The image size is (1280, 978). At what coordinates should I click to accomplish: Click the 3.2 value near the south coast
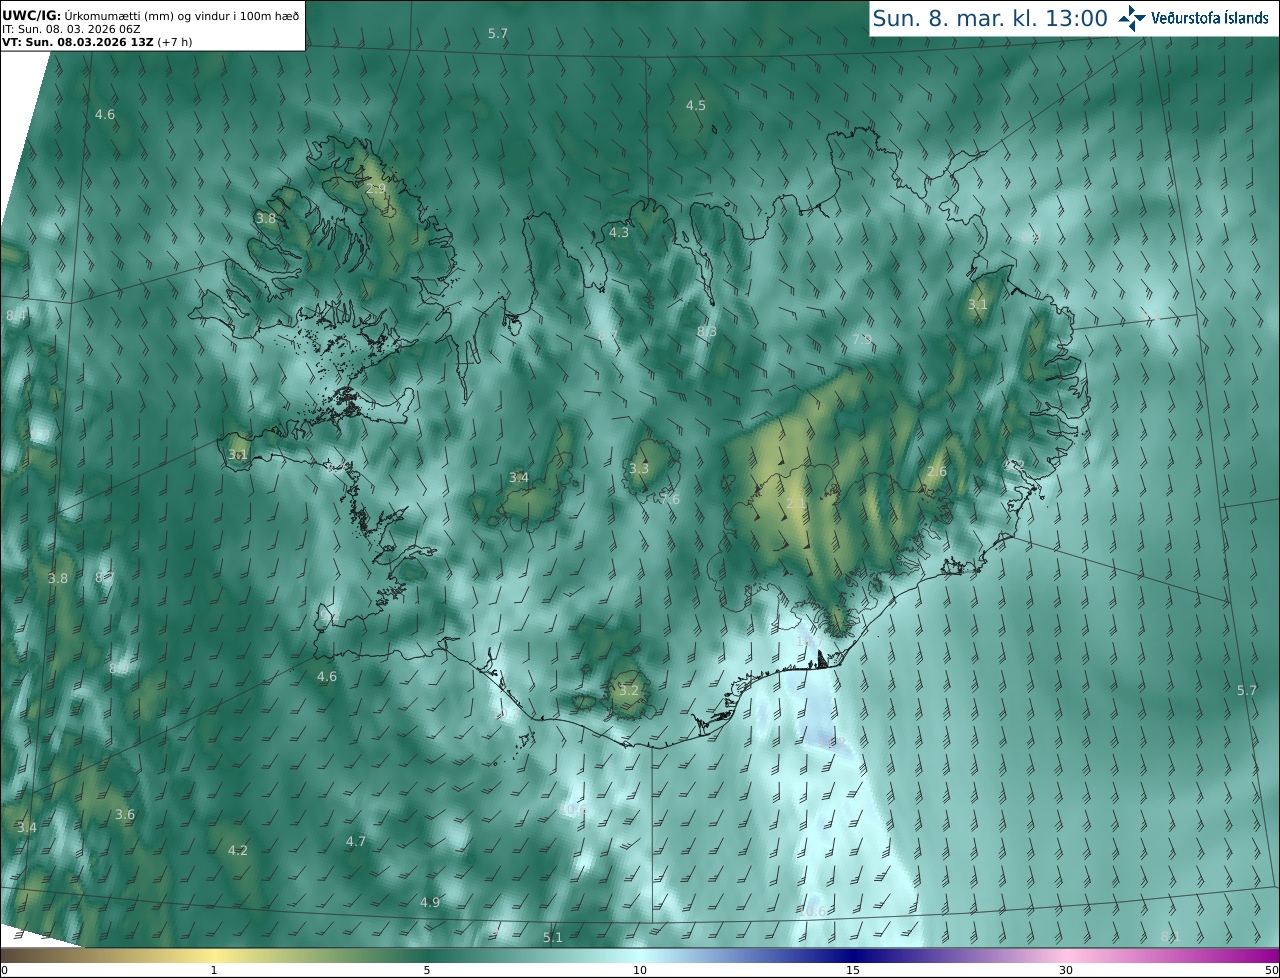(x=629, y=690)
